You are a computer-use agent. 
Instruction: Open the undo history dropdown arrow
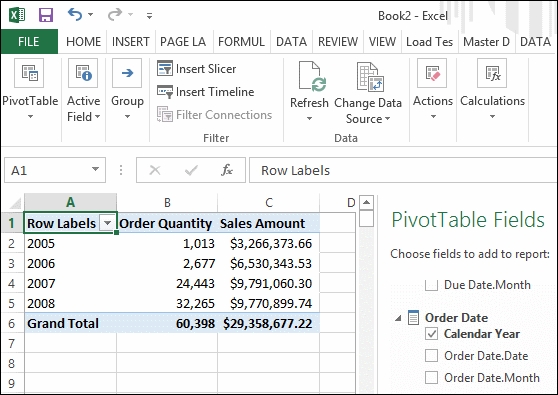click(x=90, y=15)
